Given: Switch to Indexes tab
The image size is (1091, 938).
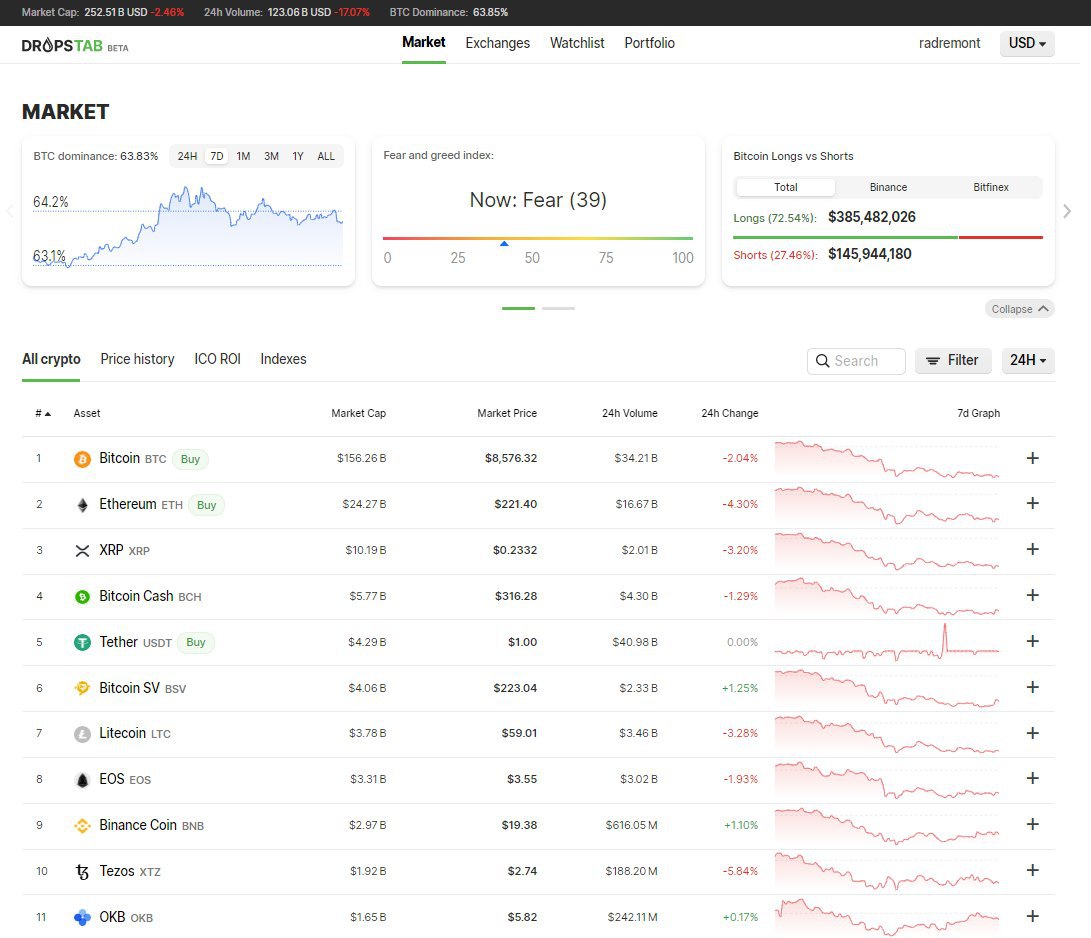Looking at the screenshot, I should pos(283,359).
